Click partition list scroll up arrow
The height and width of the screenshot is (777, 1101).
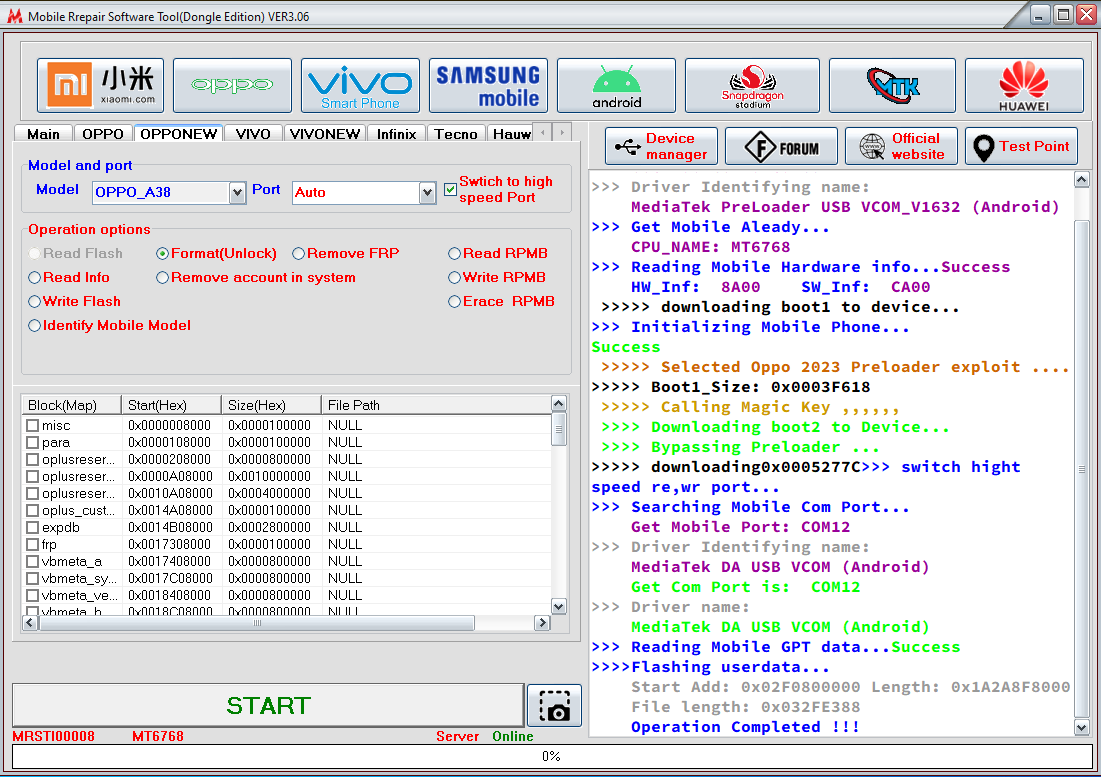[559, 404]
